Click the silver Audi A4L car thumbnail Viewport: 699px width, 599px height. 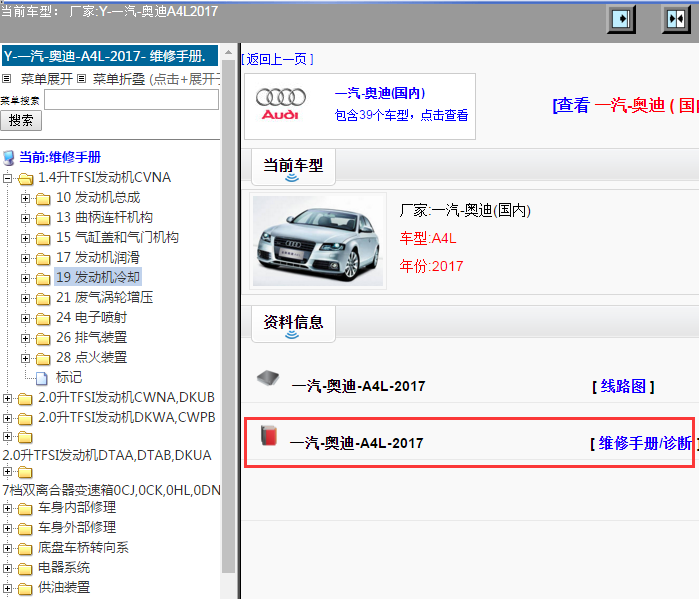[318, 241]
